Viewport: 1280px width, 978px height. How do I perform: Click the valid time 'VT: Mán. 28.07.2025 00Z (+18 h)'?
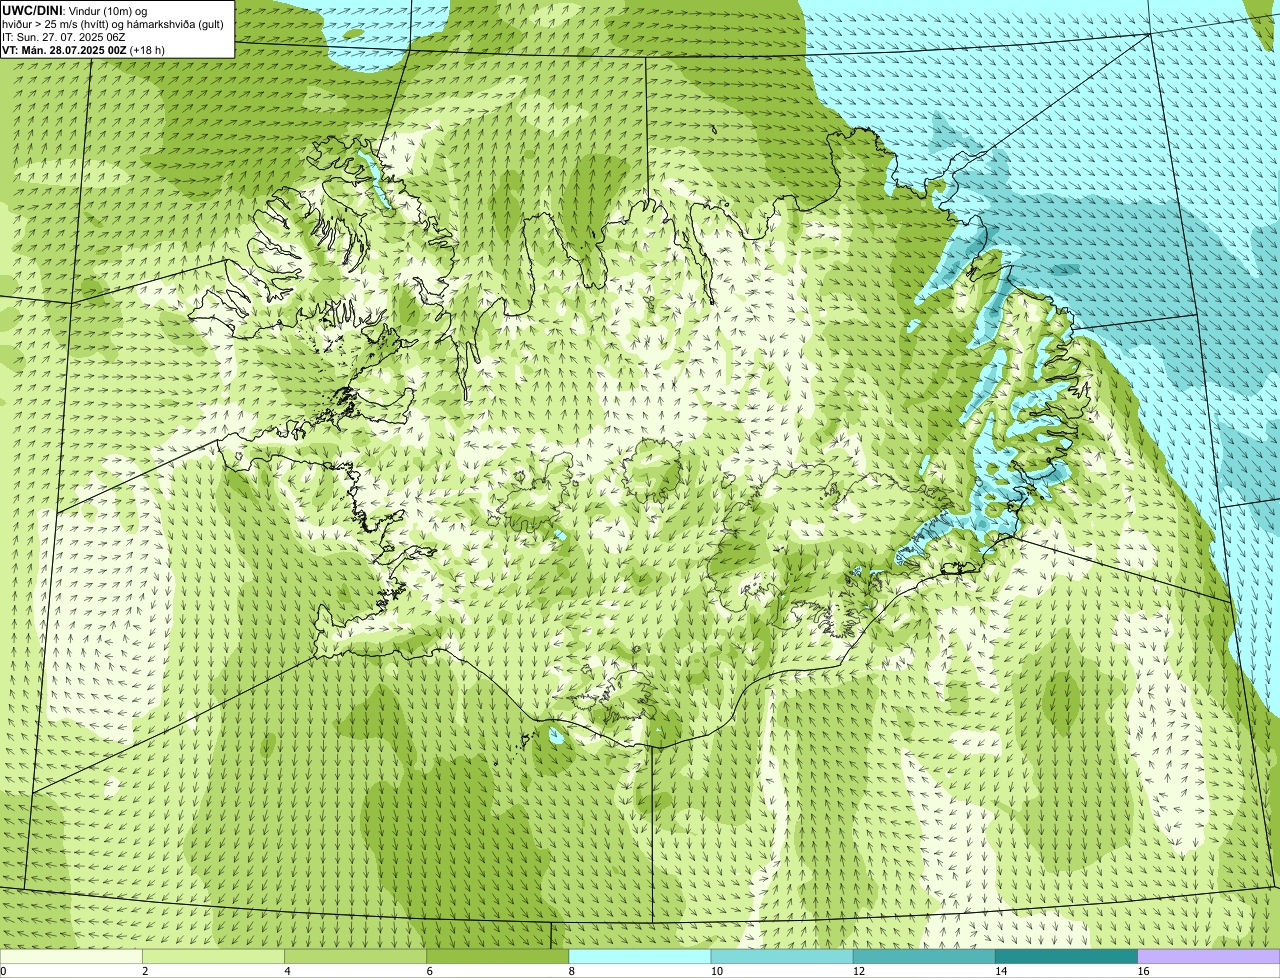pos(84,50)
